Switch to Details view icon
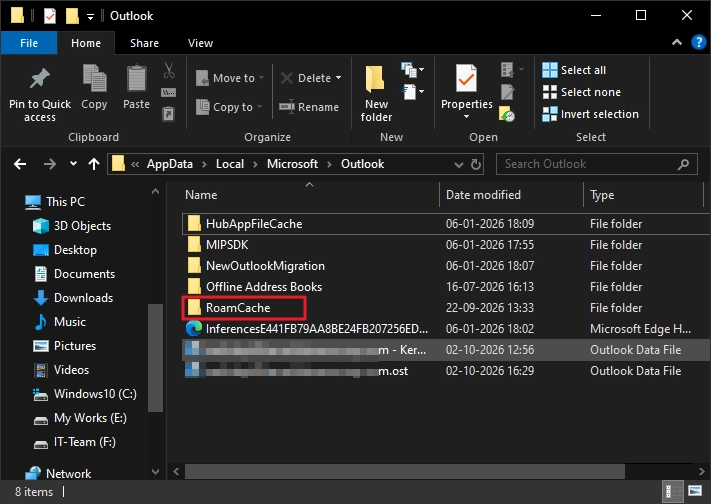Image resolution: width=711 pixels, height=504 pixels. [x=673, y=491]
